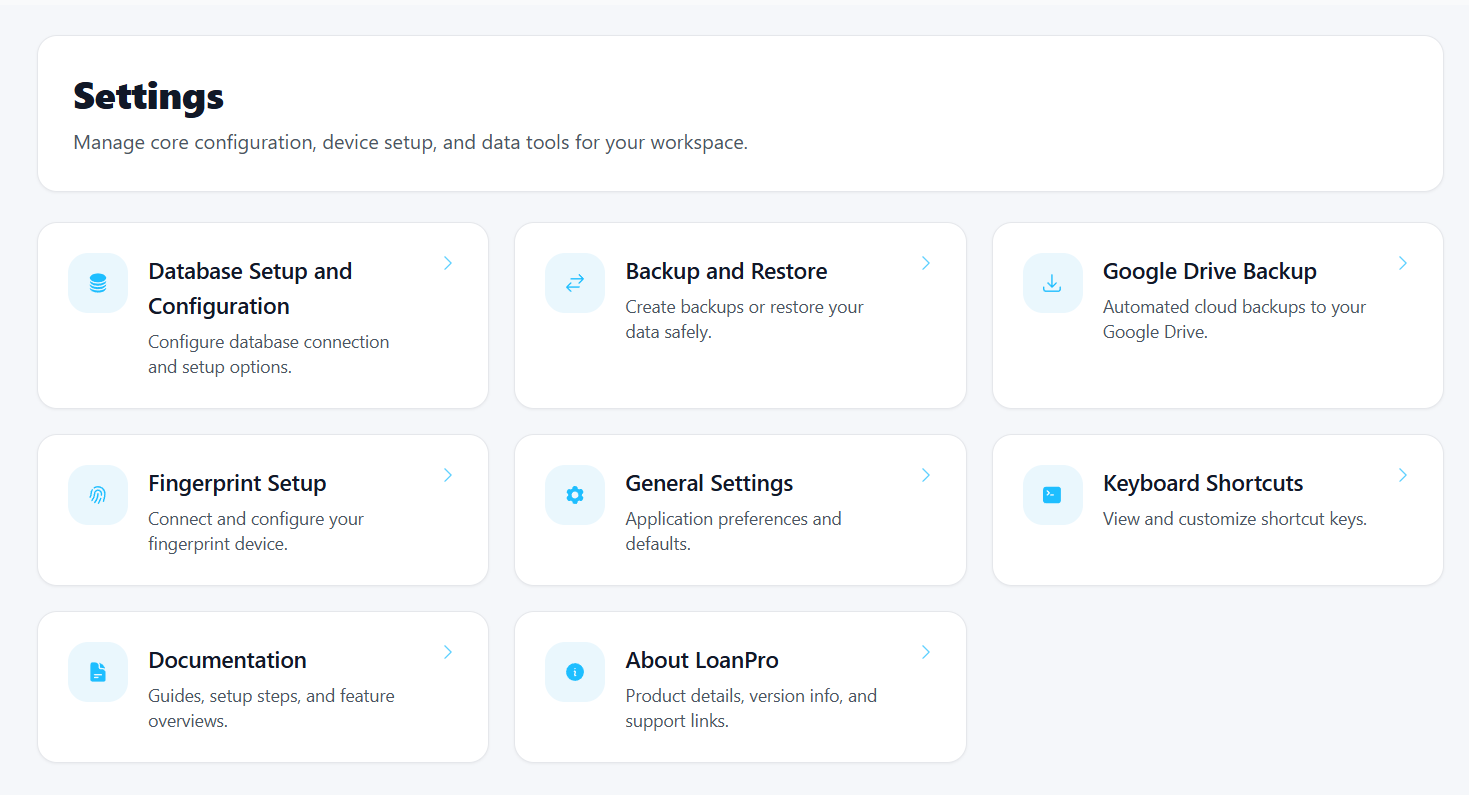The height and width of the screenshot is (795, 1469).
Task: Click the Keyboard Shortcuts terminal icon
Action: 1052,495
